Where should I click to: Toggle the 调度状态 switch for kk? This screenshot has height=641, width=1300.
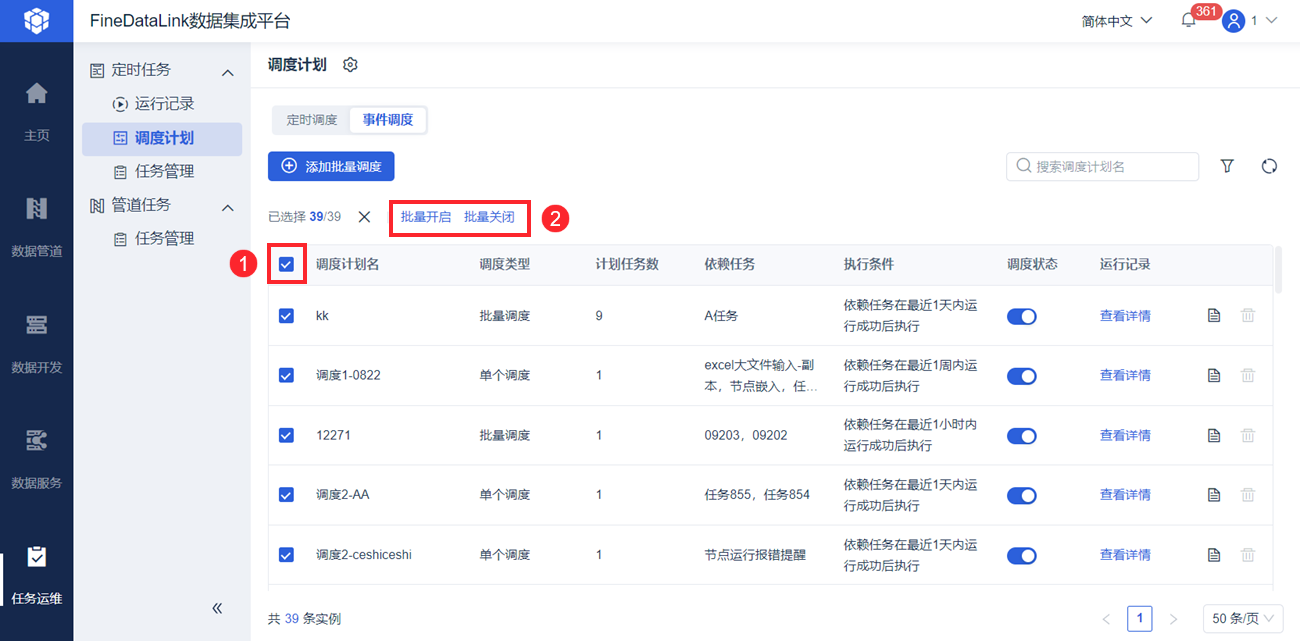(1021, 316)
